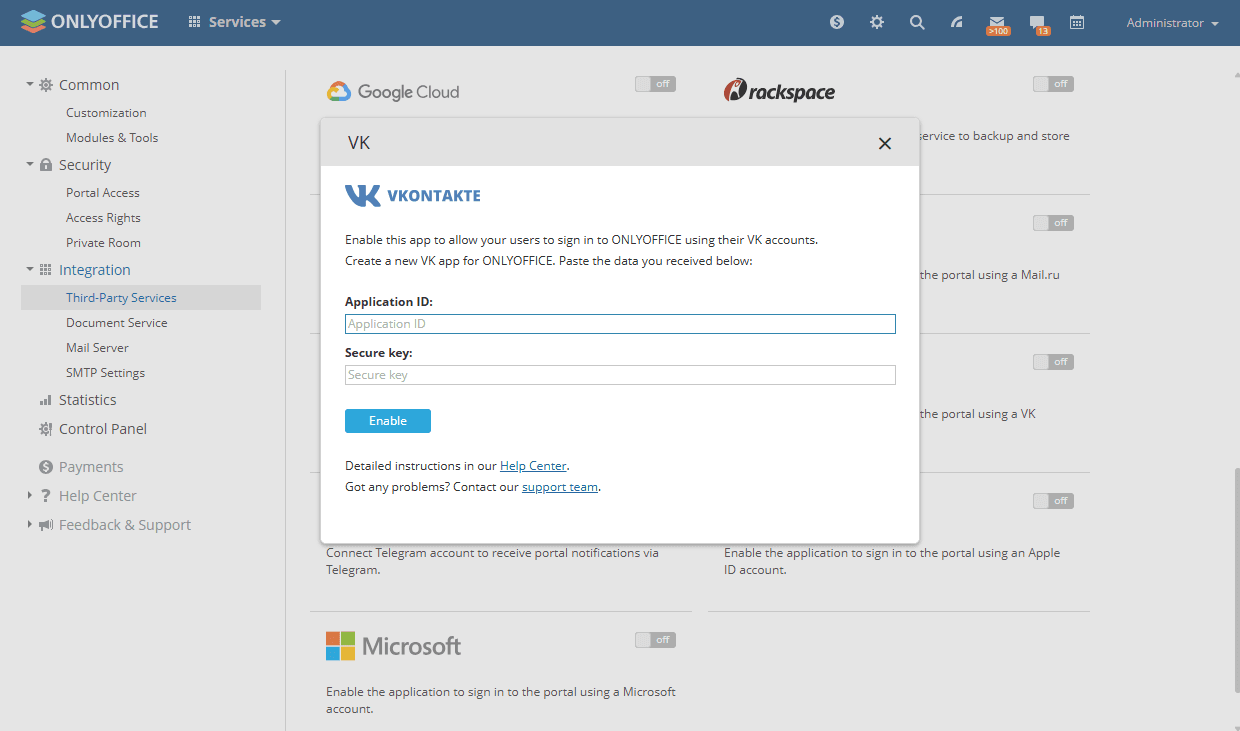Click the Help Center question mark icon
Image resolution: width=1240 pixels, height=731 pixels.
(x=46, y=496)
